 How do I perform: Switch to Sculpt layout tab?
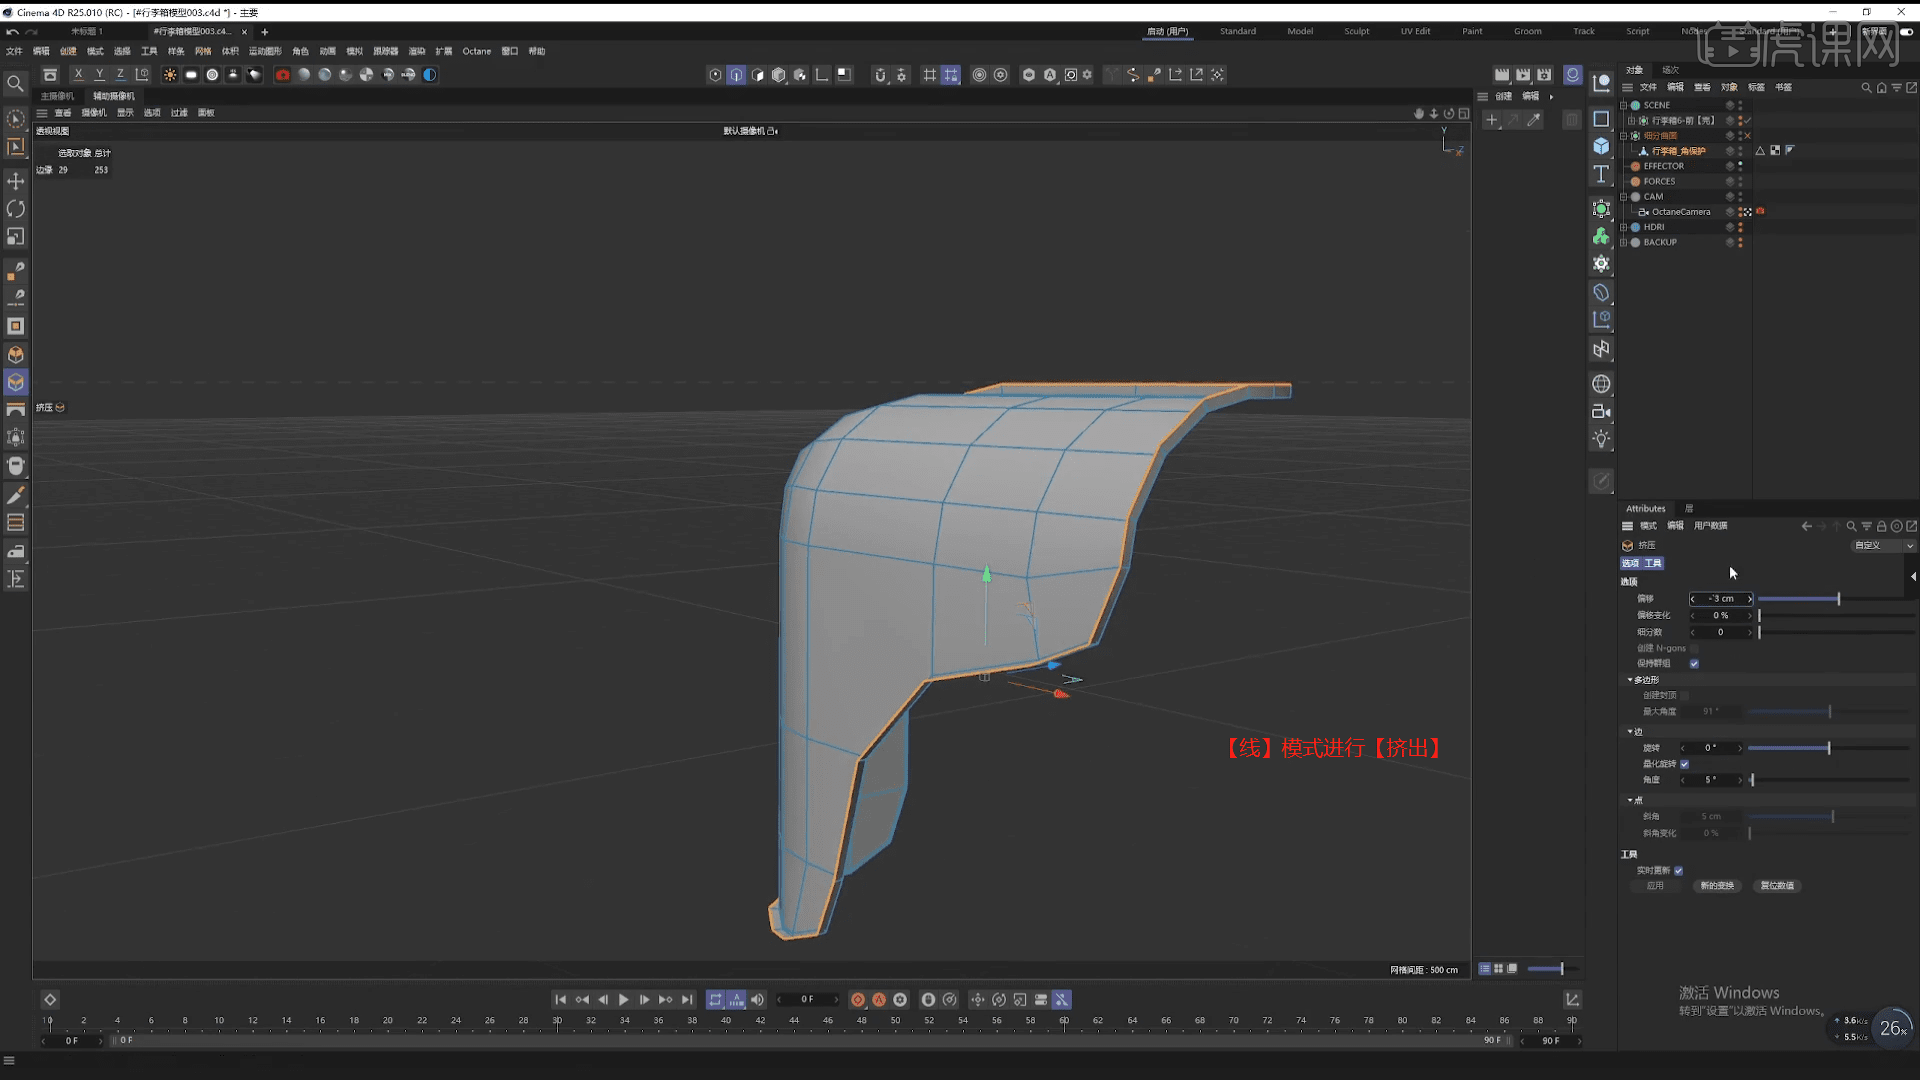click(x=1357, y=31)
